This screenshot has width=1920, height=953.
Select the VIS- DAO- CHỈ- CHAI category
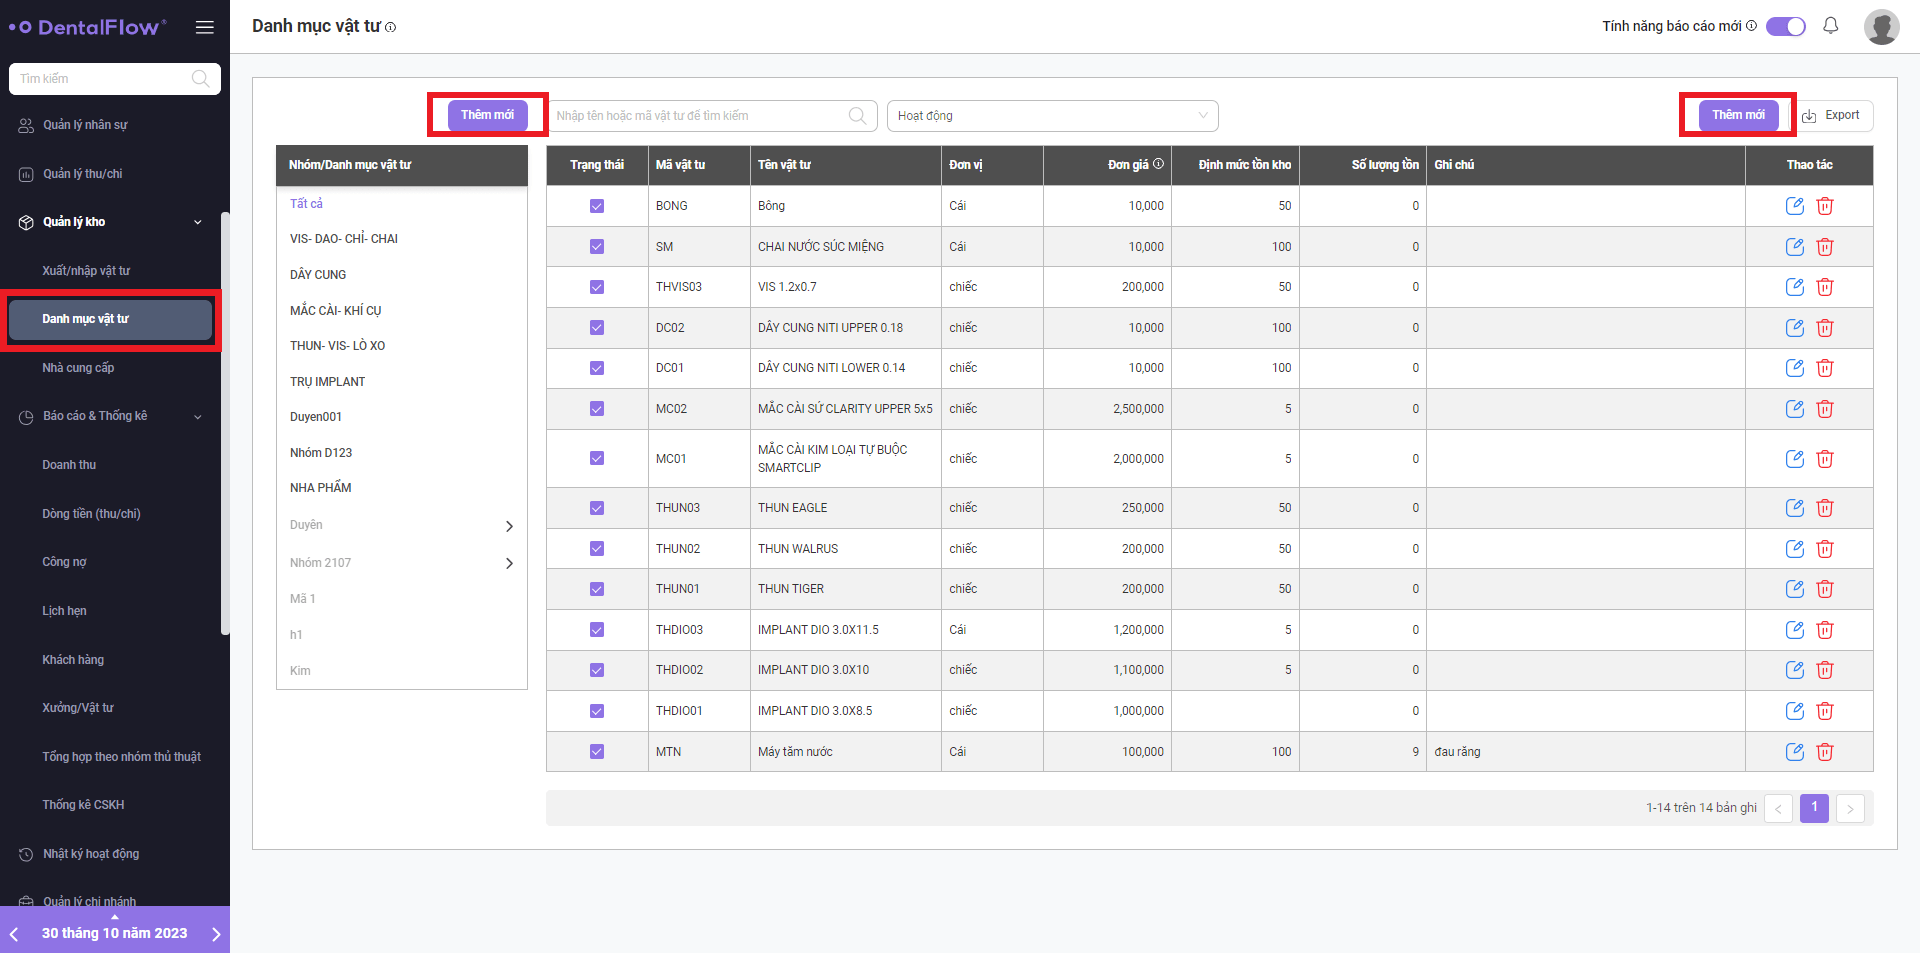point(344,239)
